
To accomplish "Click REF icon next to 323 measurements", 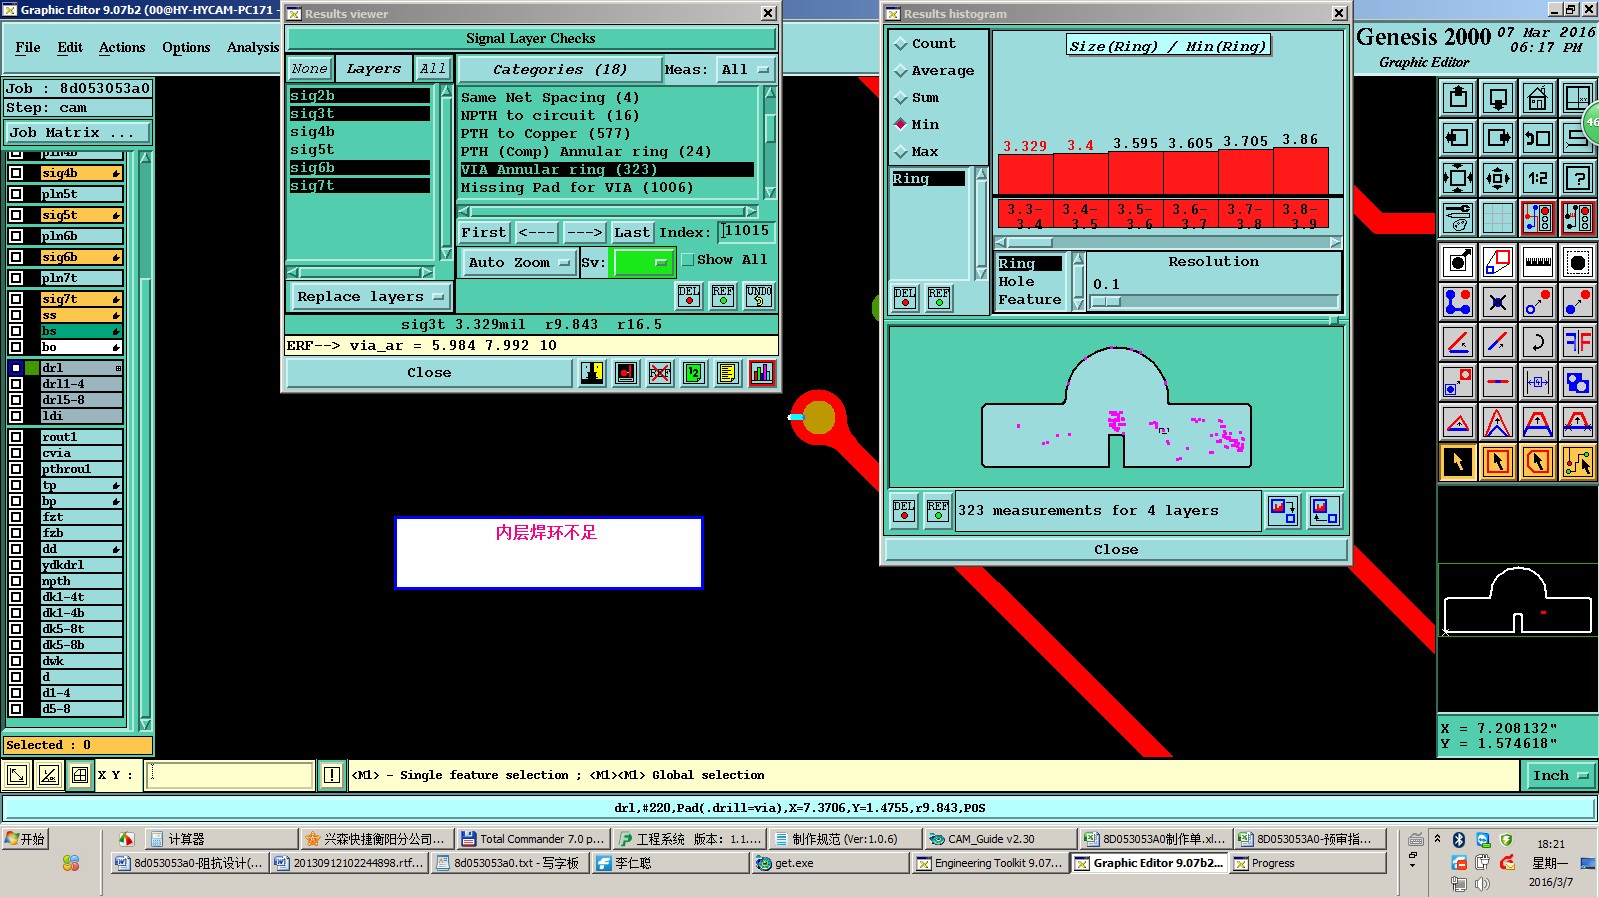I will (x=938, y=511).
